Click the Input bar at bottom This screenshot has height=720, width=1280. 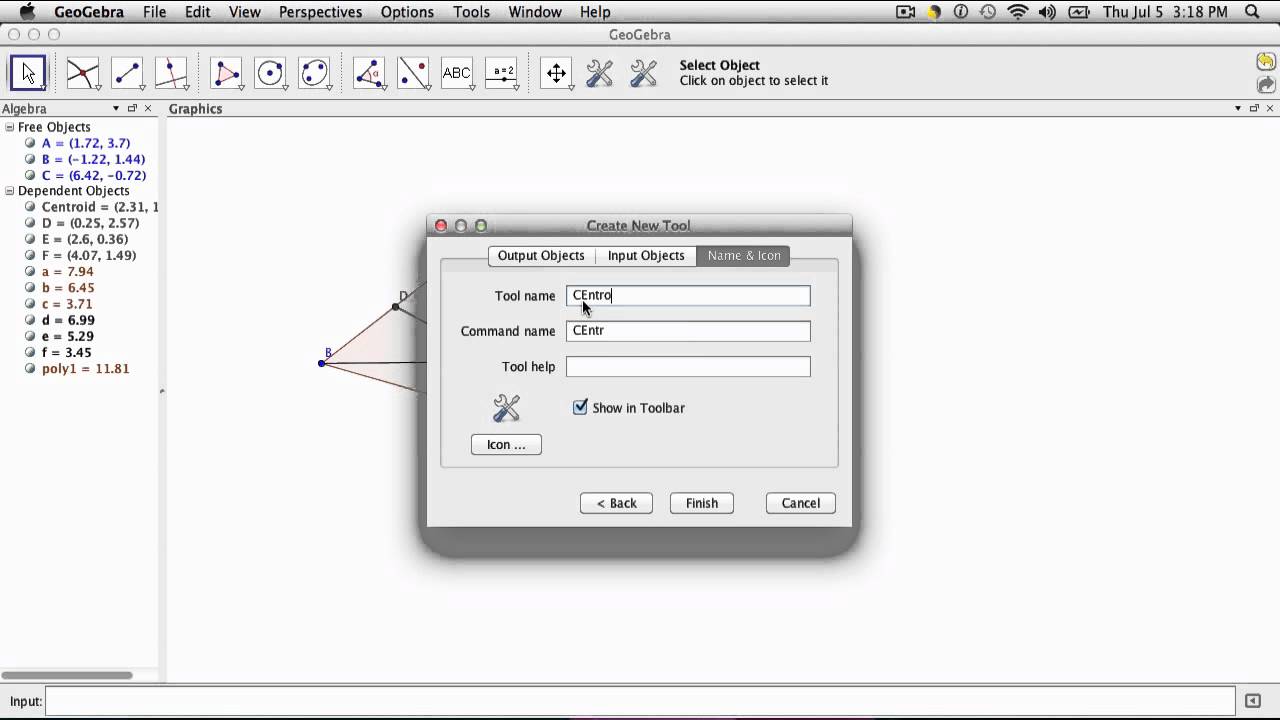[x=640, y=701]
